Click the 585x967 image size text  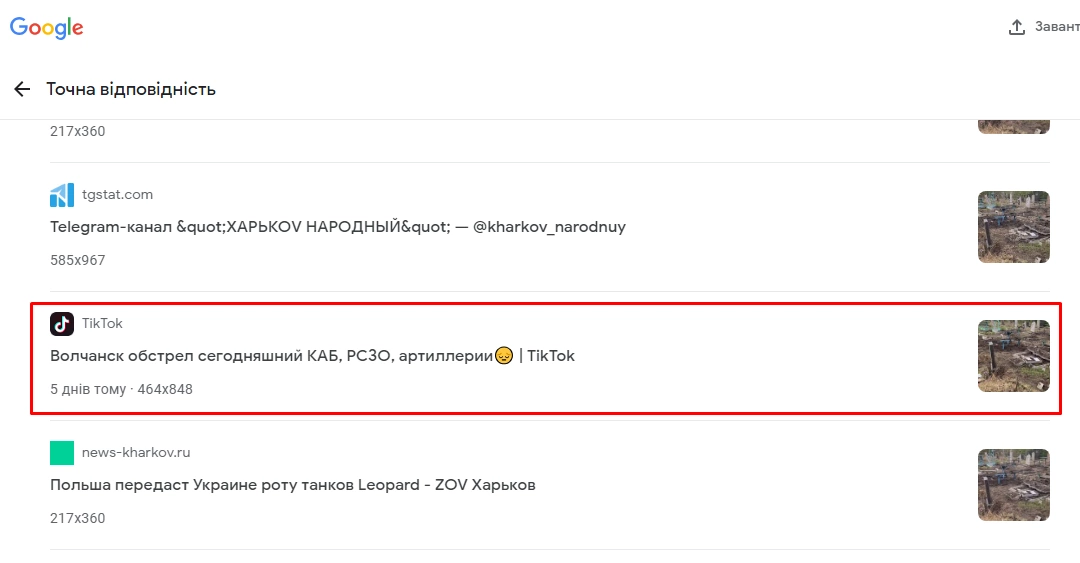[77, 260]
